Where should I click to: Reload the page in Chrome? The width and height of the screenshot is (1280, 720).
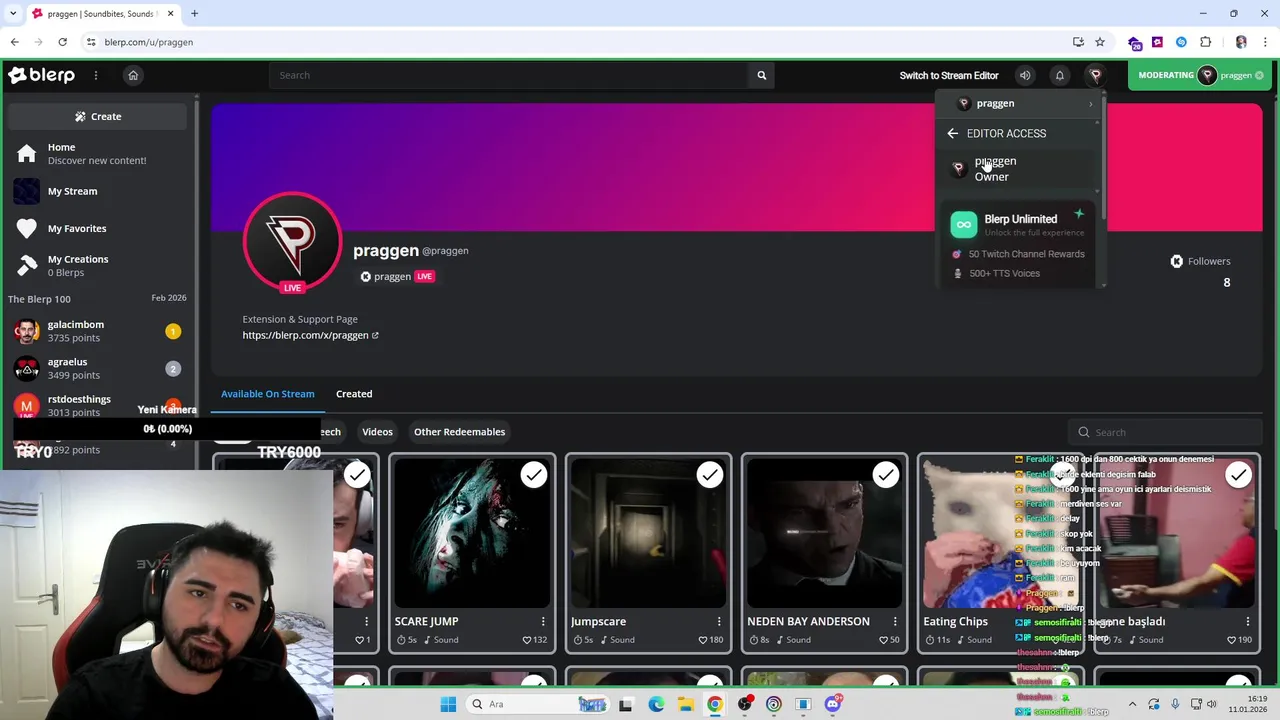[x=62, y=42]
